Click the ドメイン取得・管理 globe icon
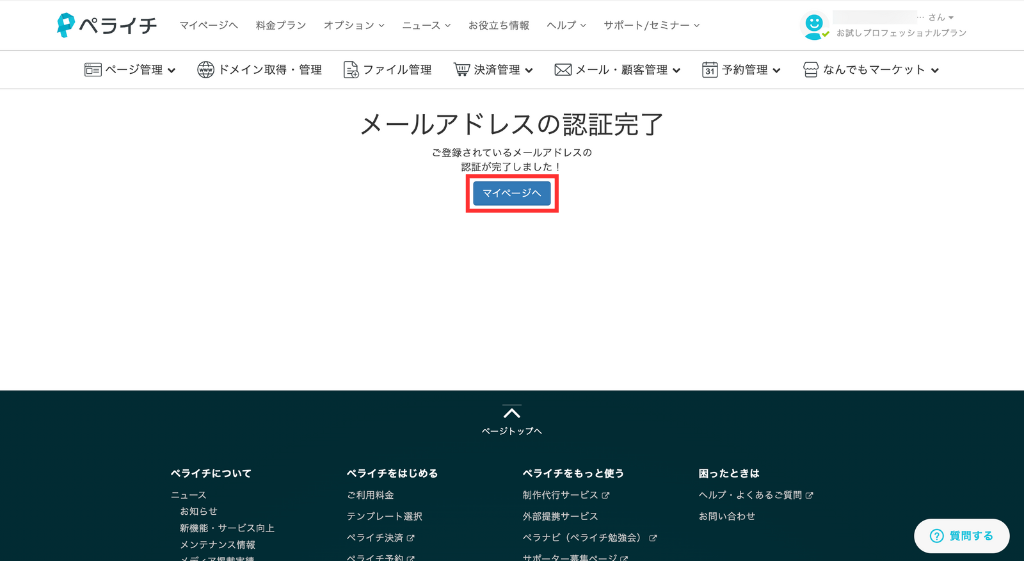1024x561 pixels. tap(206, 70)
